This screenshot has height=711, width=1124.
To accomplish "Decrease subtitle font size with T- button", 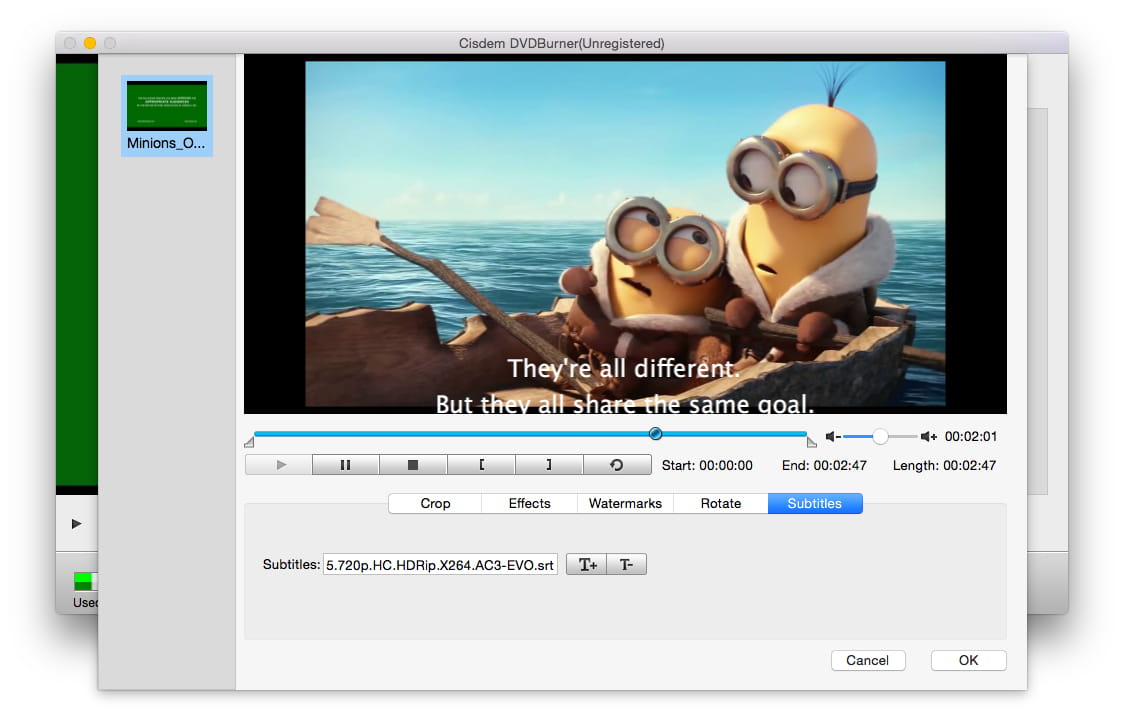I will (x=627, y=565).
